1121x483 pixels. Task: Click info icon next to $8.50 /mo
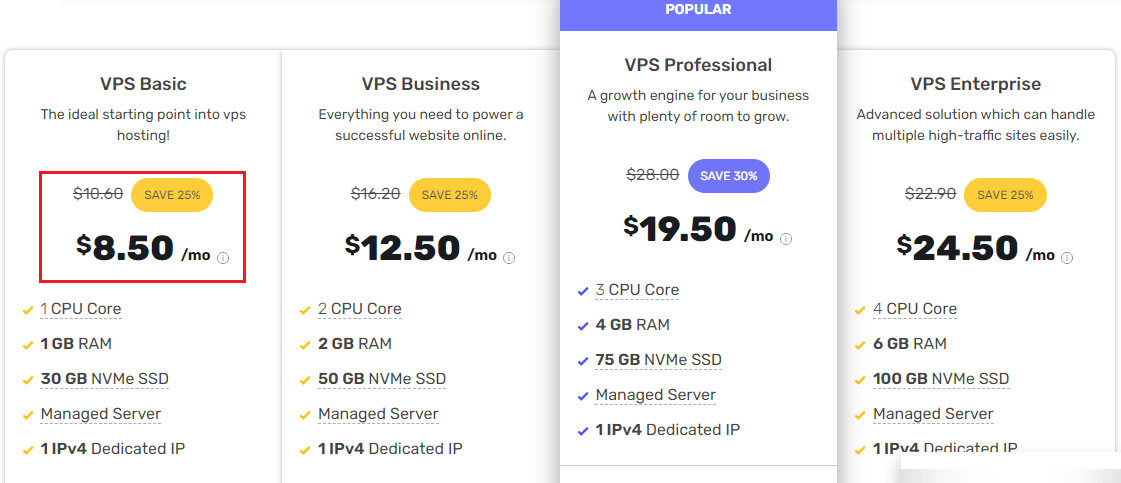click(222, 258)
